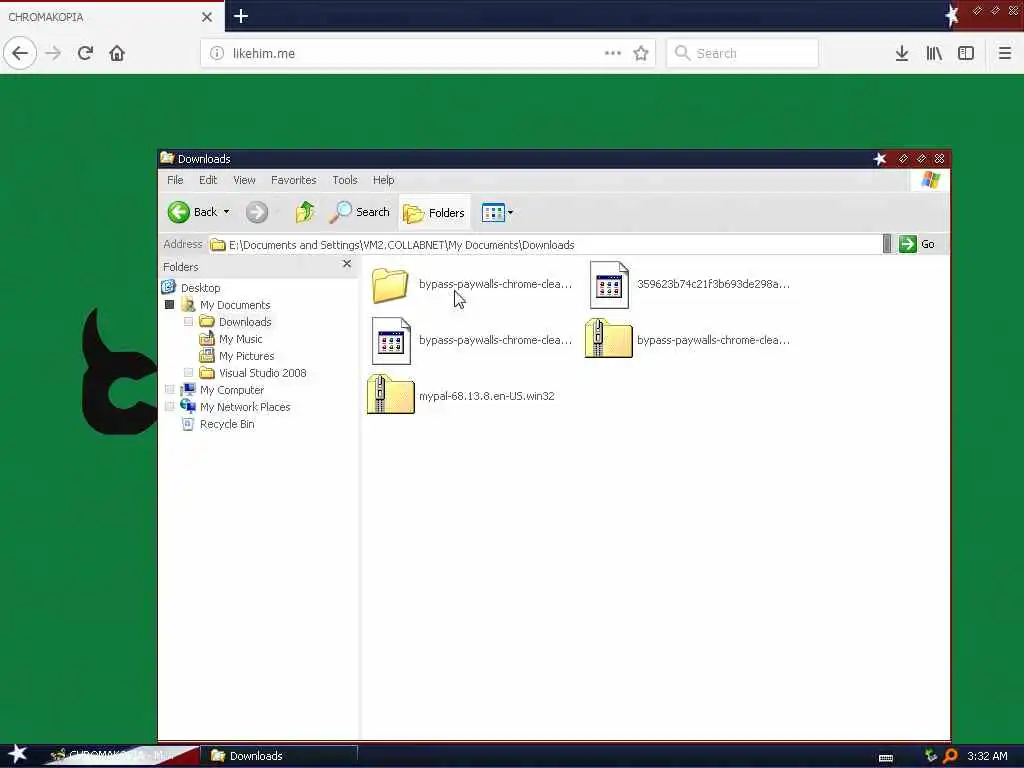This screenshot has width=1024, height=768.
Task: Select Visual Studio 2008 folder
Action: click(x=263, y=373)
